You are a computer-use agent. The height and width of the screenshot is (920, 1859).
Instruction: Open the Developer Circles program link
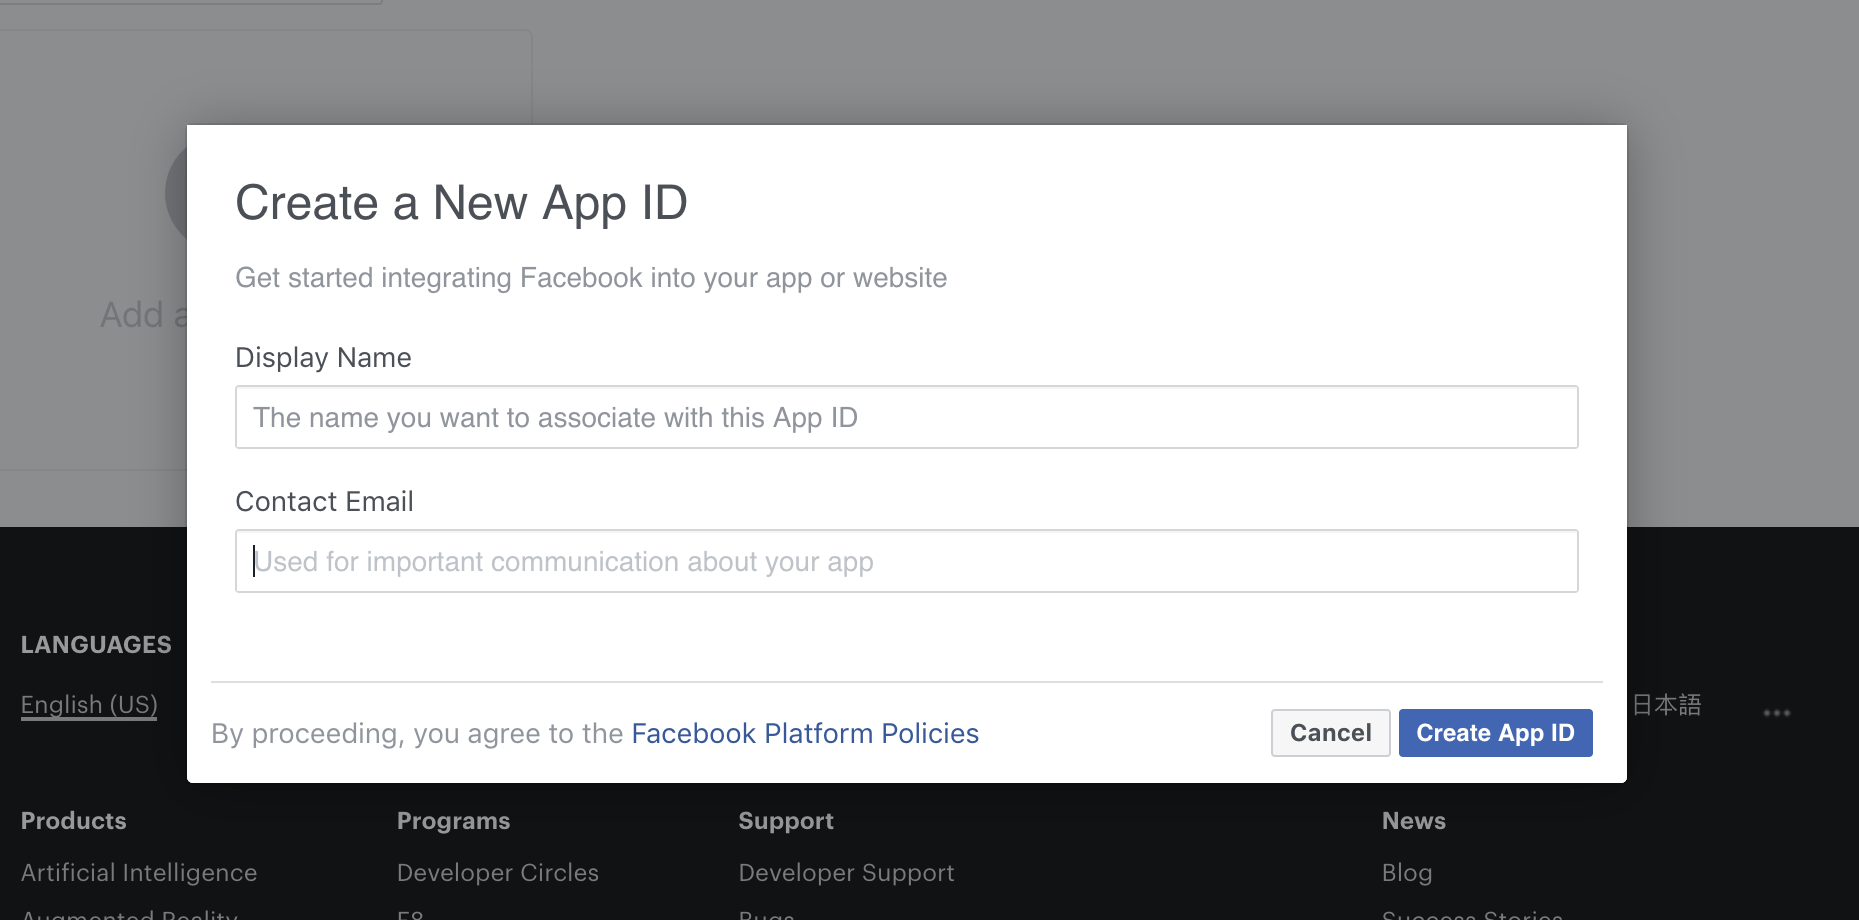tap(497, 873)
